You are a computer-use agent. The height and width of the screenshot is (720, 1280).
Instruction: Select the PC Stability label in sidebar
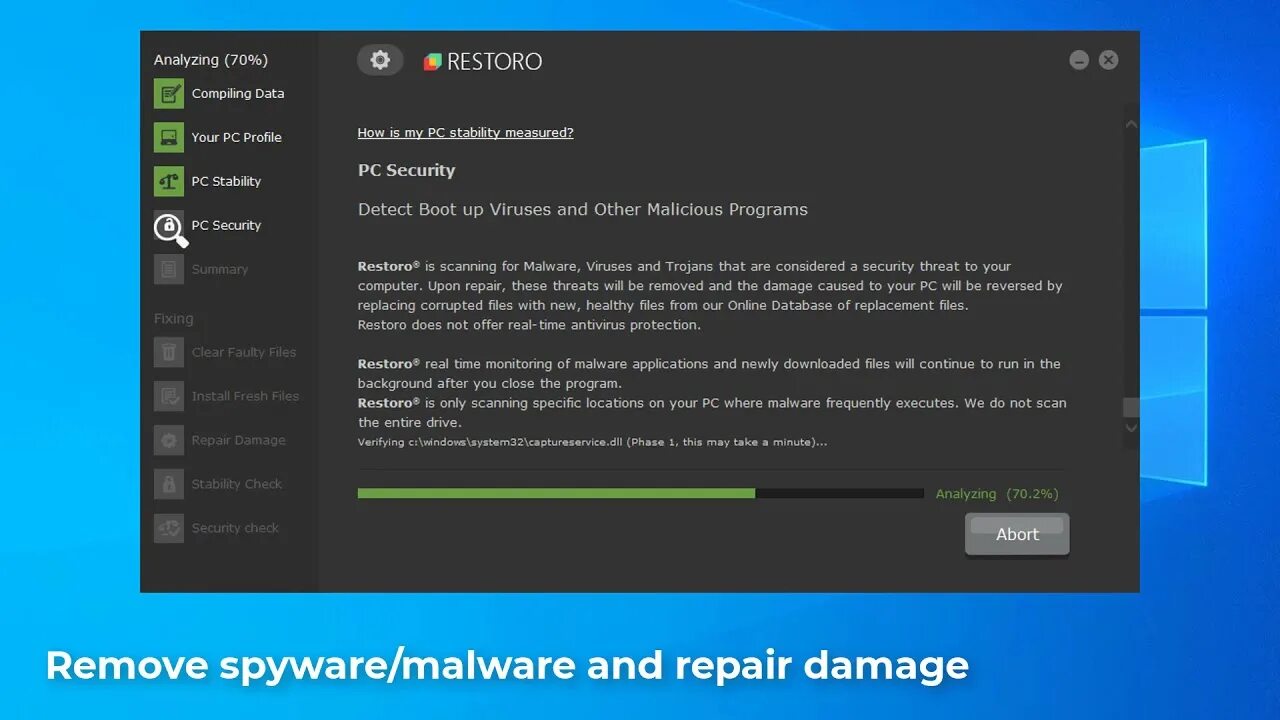[226, 181]
